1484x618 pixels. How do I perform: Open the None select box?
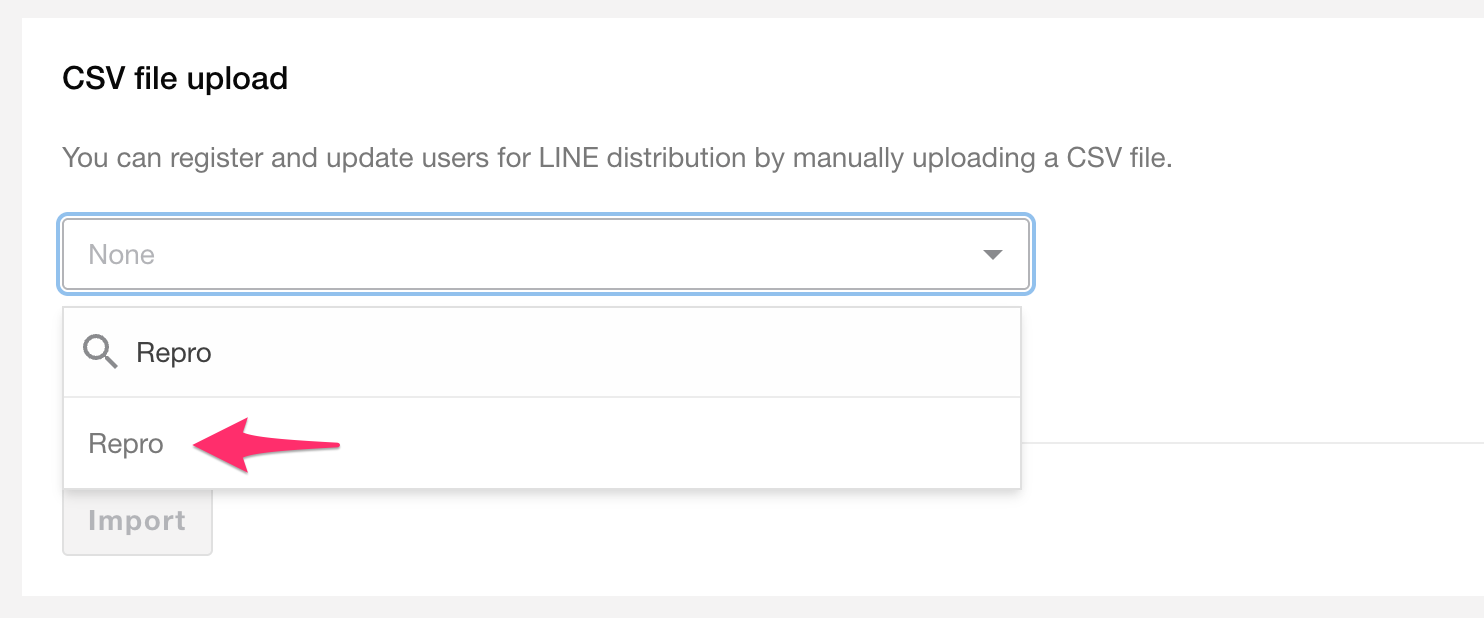[x=545, y=255]
